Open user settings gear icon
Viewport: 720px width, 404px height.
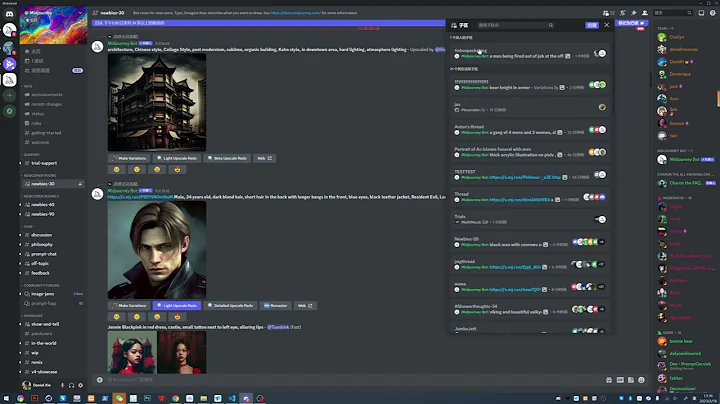pos(80,385)
